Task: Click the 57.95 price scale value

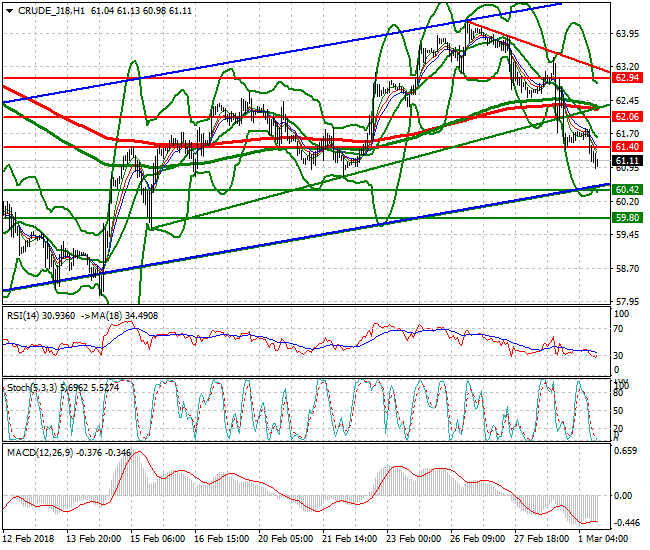Action: click(627, 302)
